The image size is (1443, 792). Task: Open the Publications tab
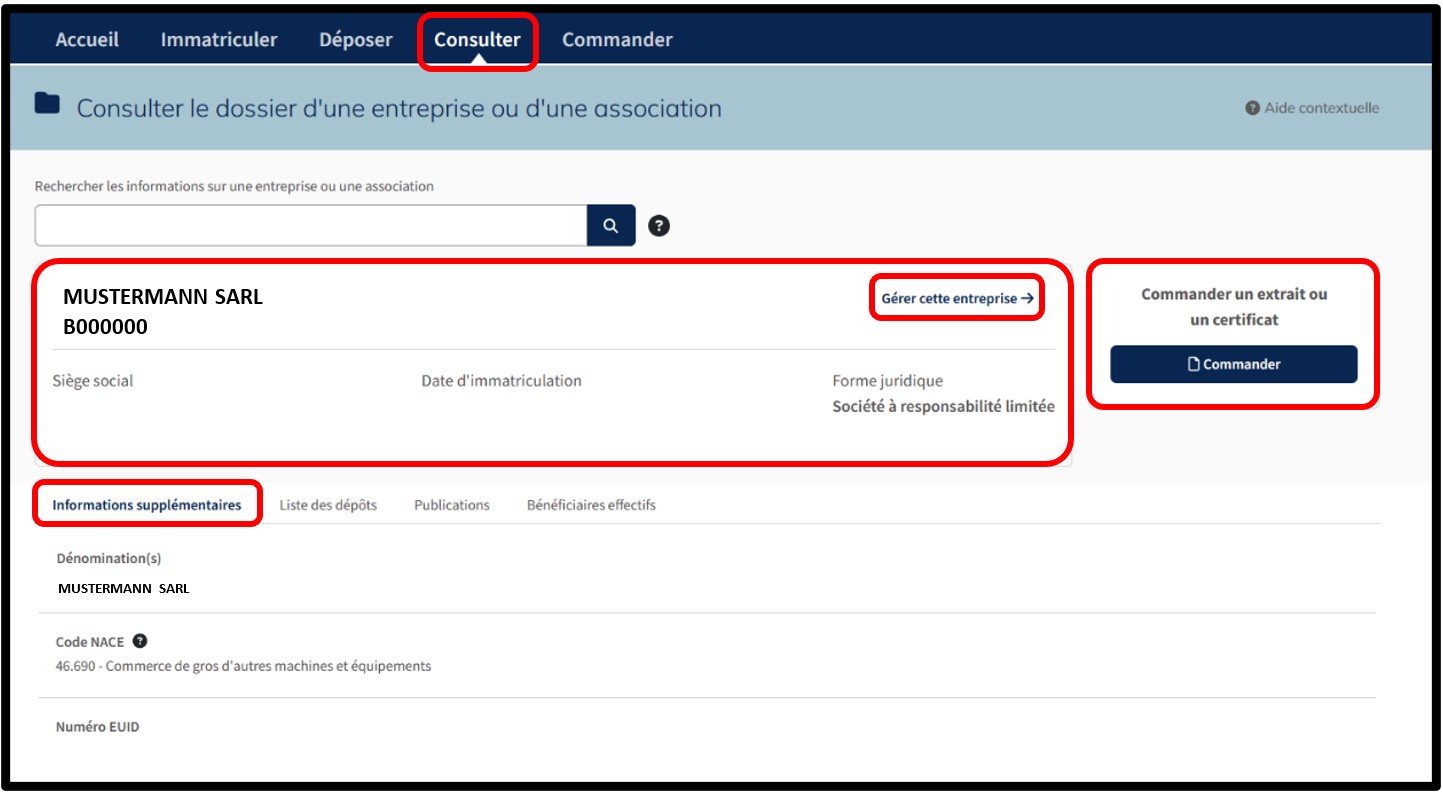[452, 505]
